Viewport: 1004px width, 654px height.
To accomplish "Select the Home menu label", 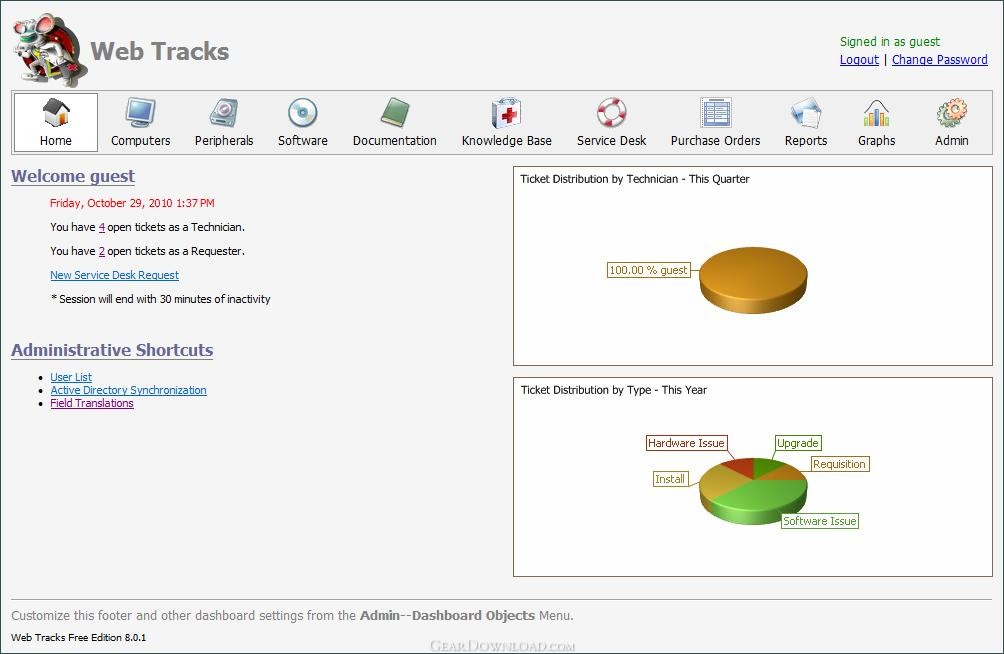I will point(56,140).
